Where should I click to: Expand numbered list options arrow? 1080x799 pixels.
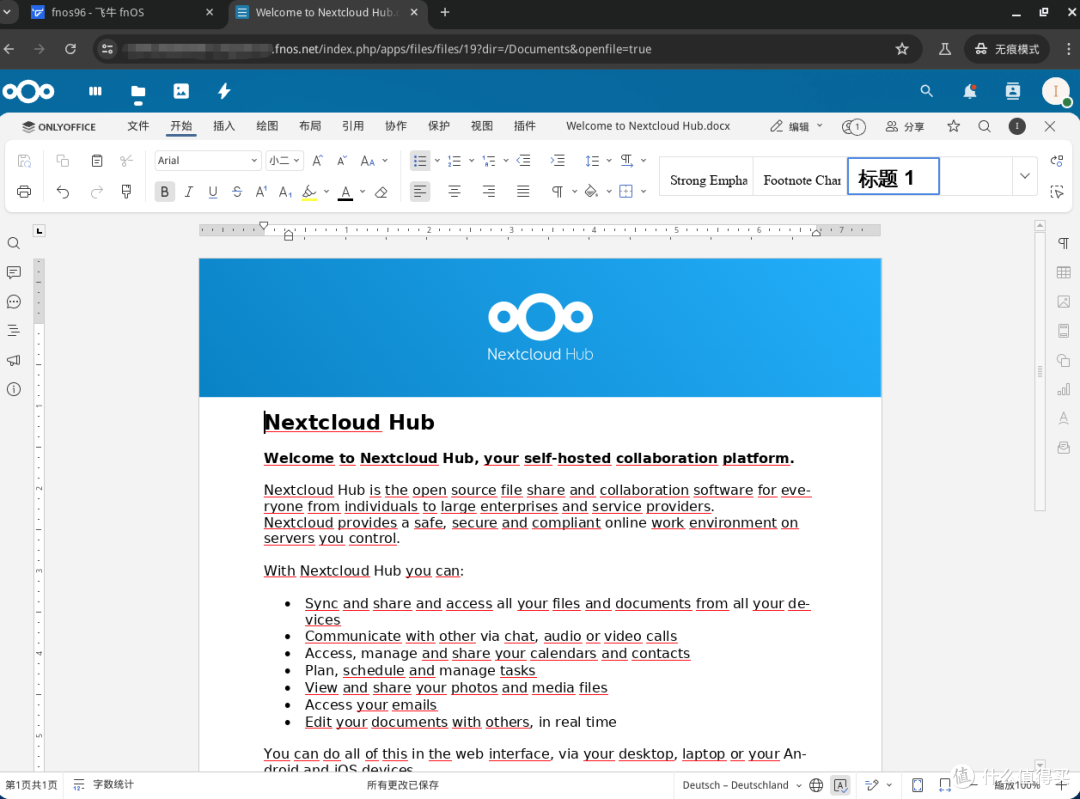point(472,160)
